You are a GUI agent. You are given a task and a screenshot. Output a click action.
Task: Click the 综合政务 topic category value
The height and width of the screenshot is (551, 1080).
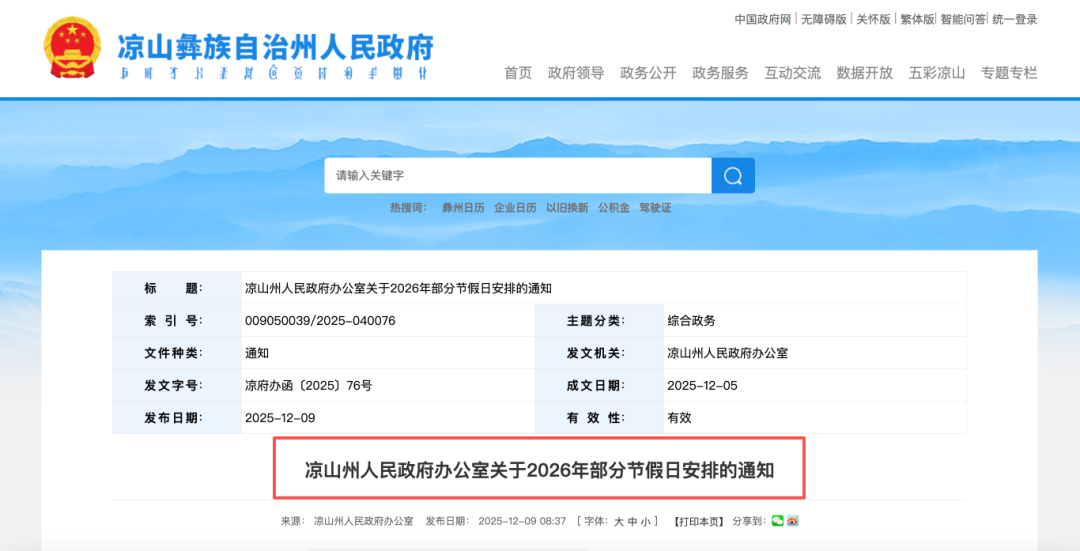692,320
